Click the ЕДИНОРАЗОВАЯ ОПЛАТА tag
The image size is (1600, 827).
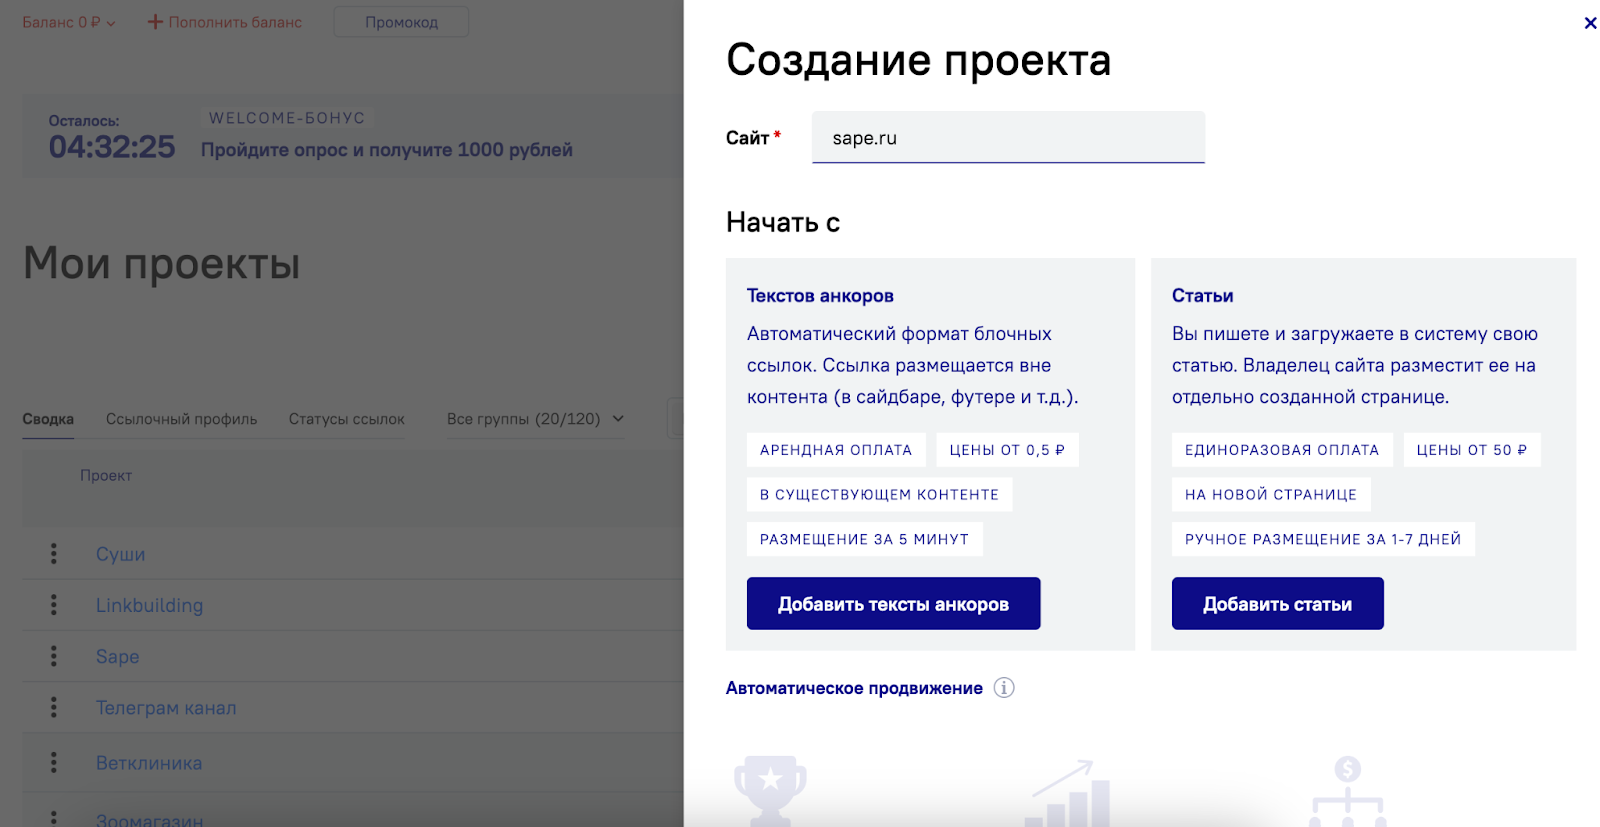click(1282, 450)
